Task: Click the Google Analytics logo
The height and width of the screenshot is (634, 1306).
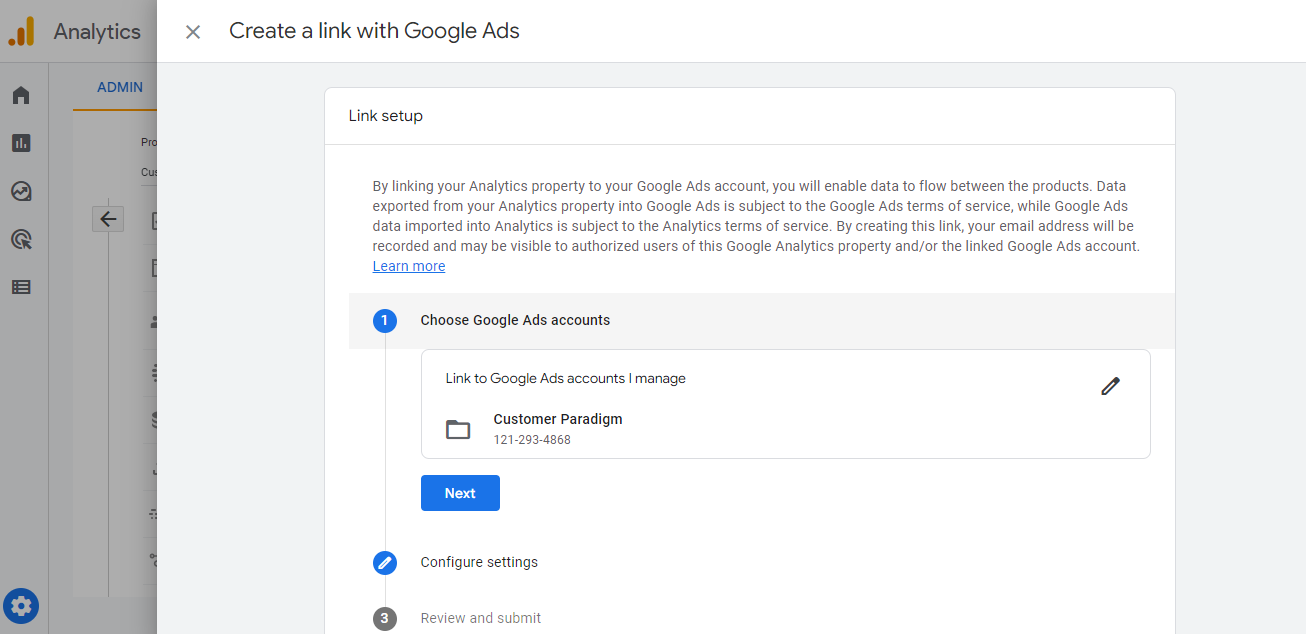Action: pos(21,32)
